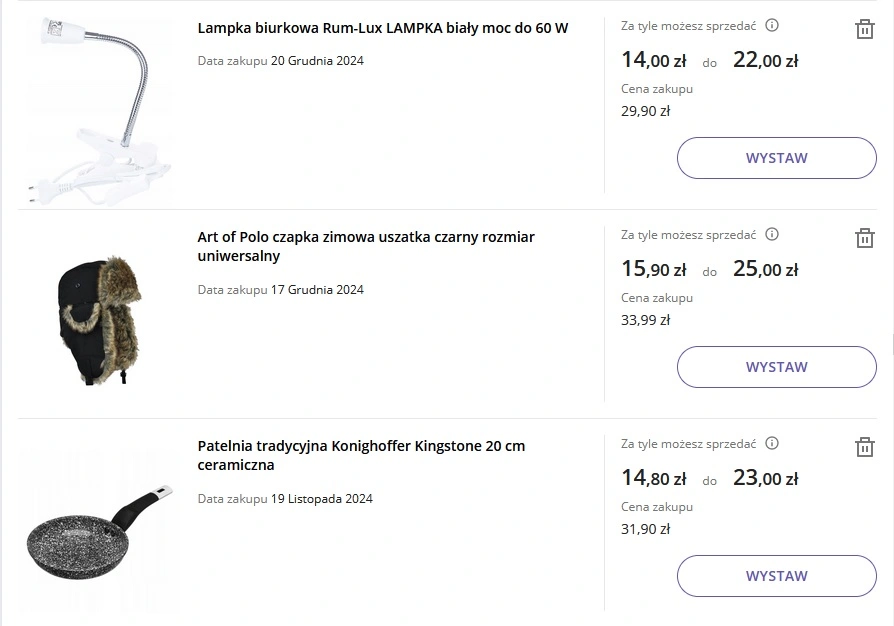Click the black fur winter hat image
Screen dimensions: 894x626
(98, 320)
